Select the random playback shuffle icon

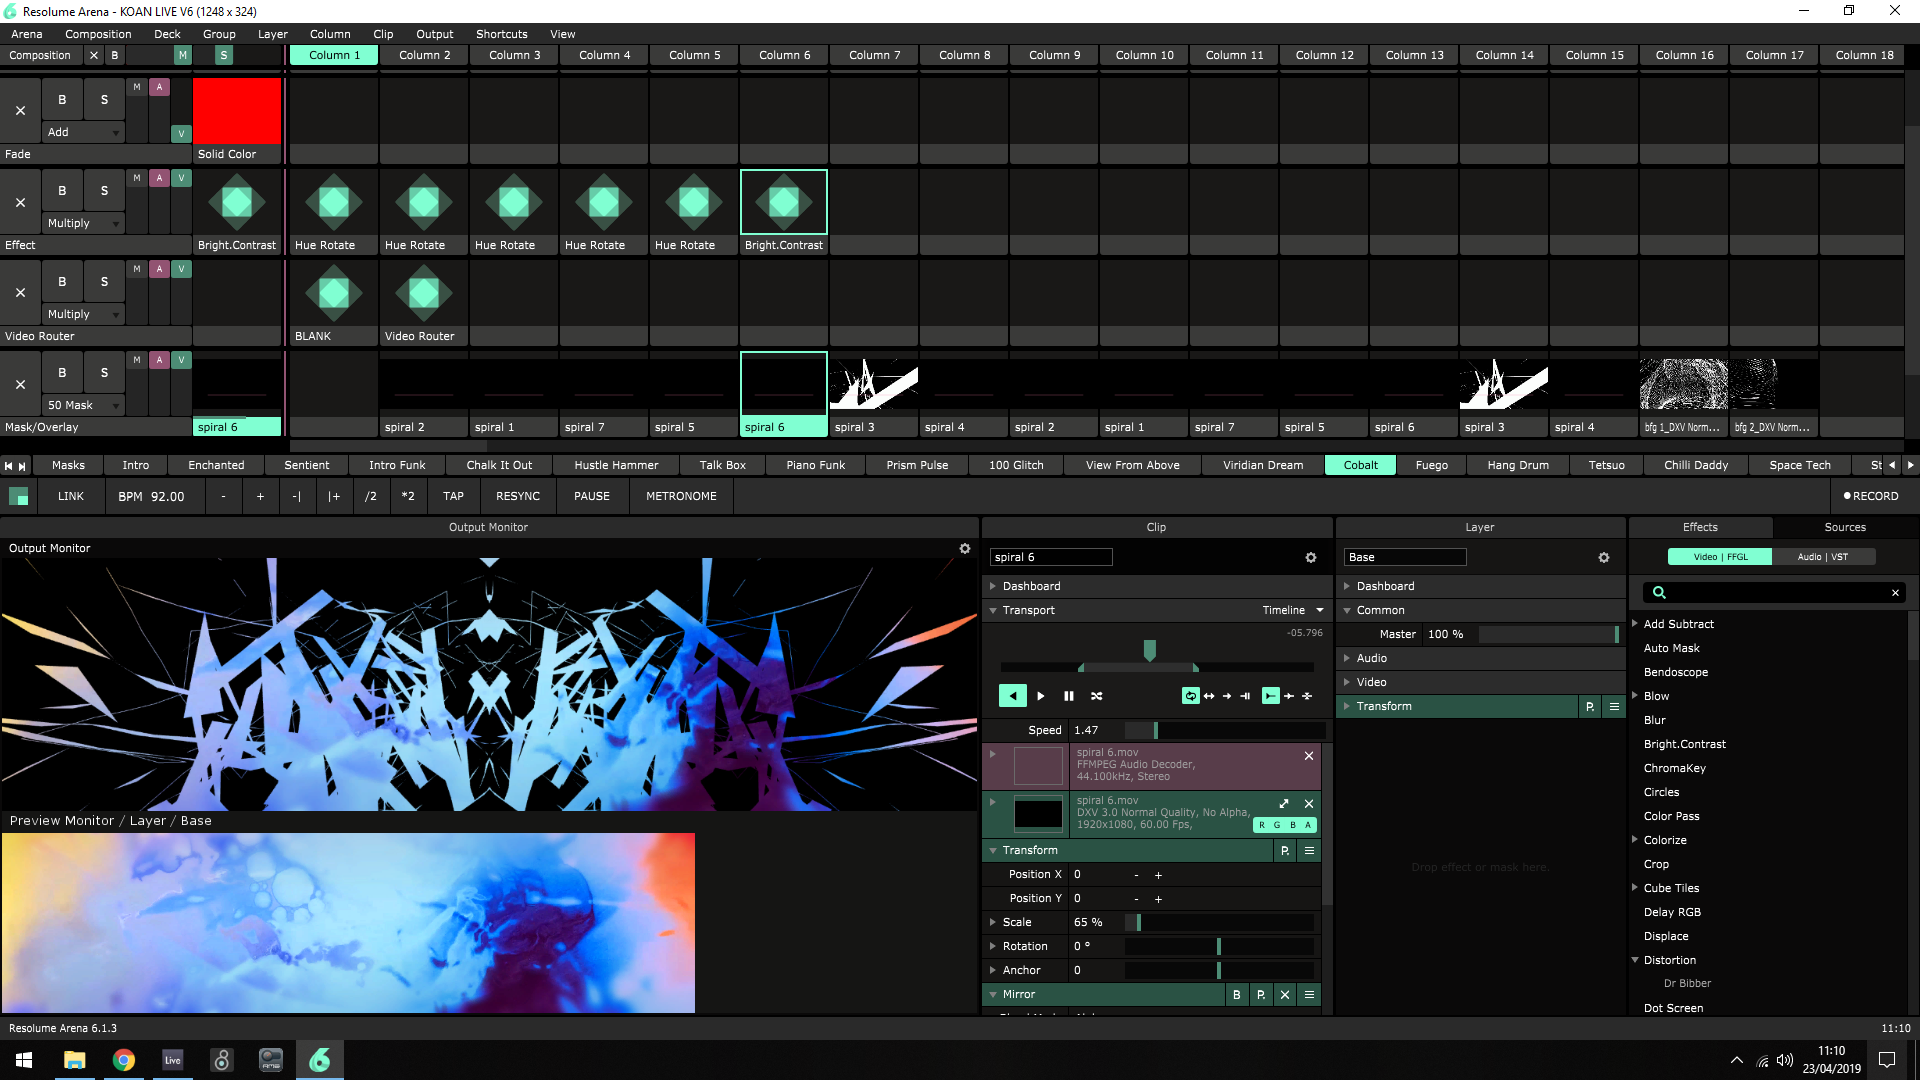1096,696
